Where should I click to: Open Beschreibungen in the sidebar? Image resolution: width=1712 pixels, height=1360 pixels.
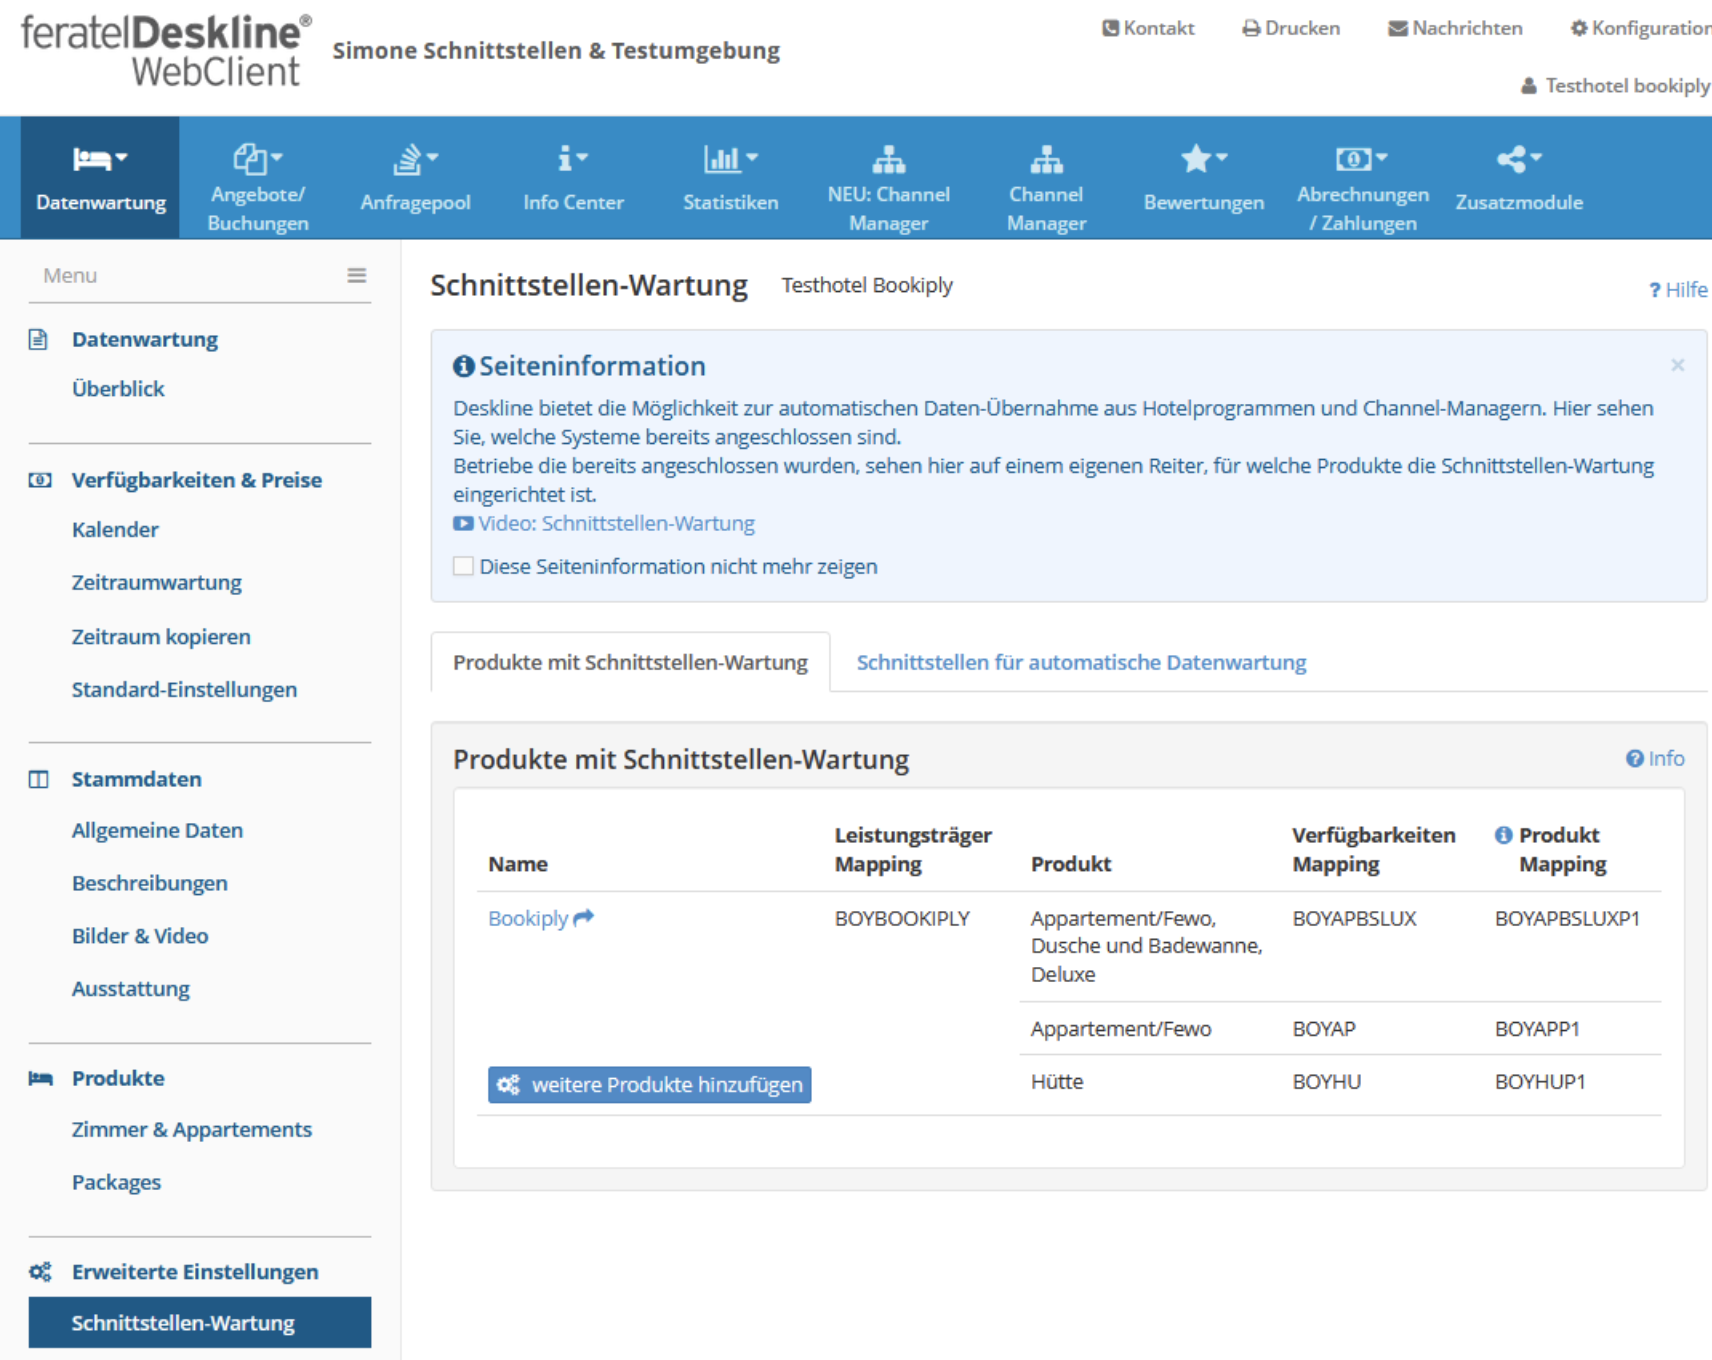[x=150, y=883]
